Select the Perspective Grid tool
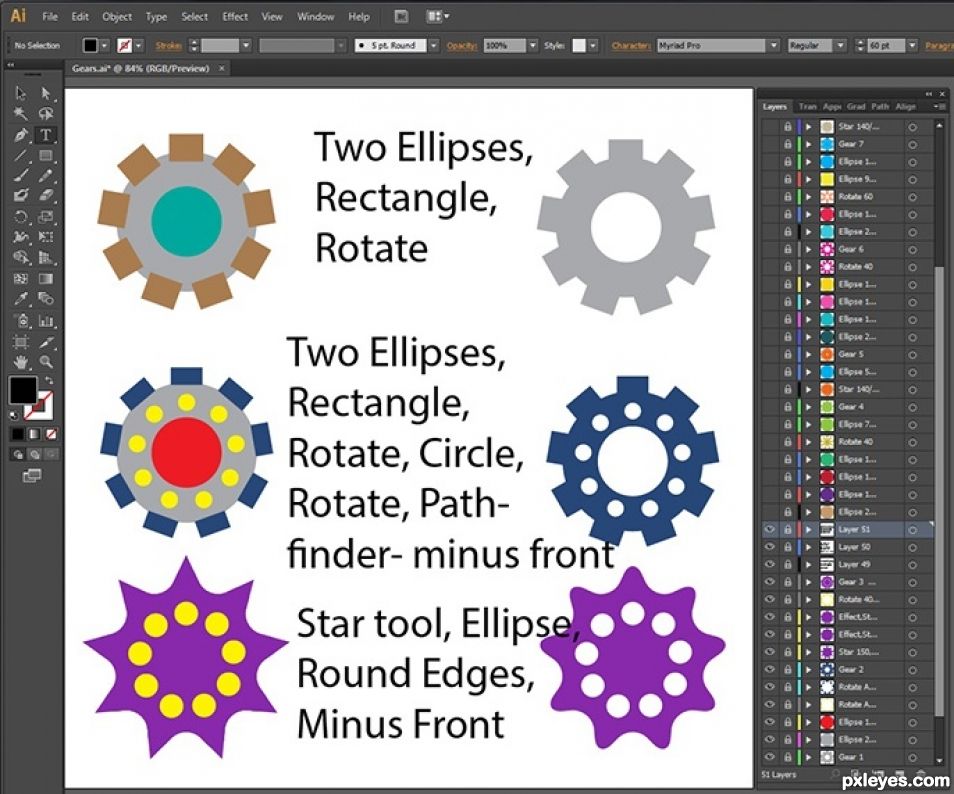954x794 pixels. click(46, 258)
